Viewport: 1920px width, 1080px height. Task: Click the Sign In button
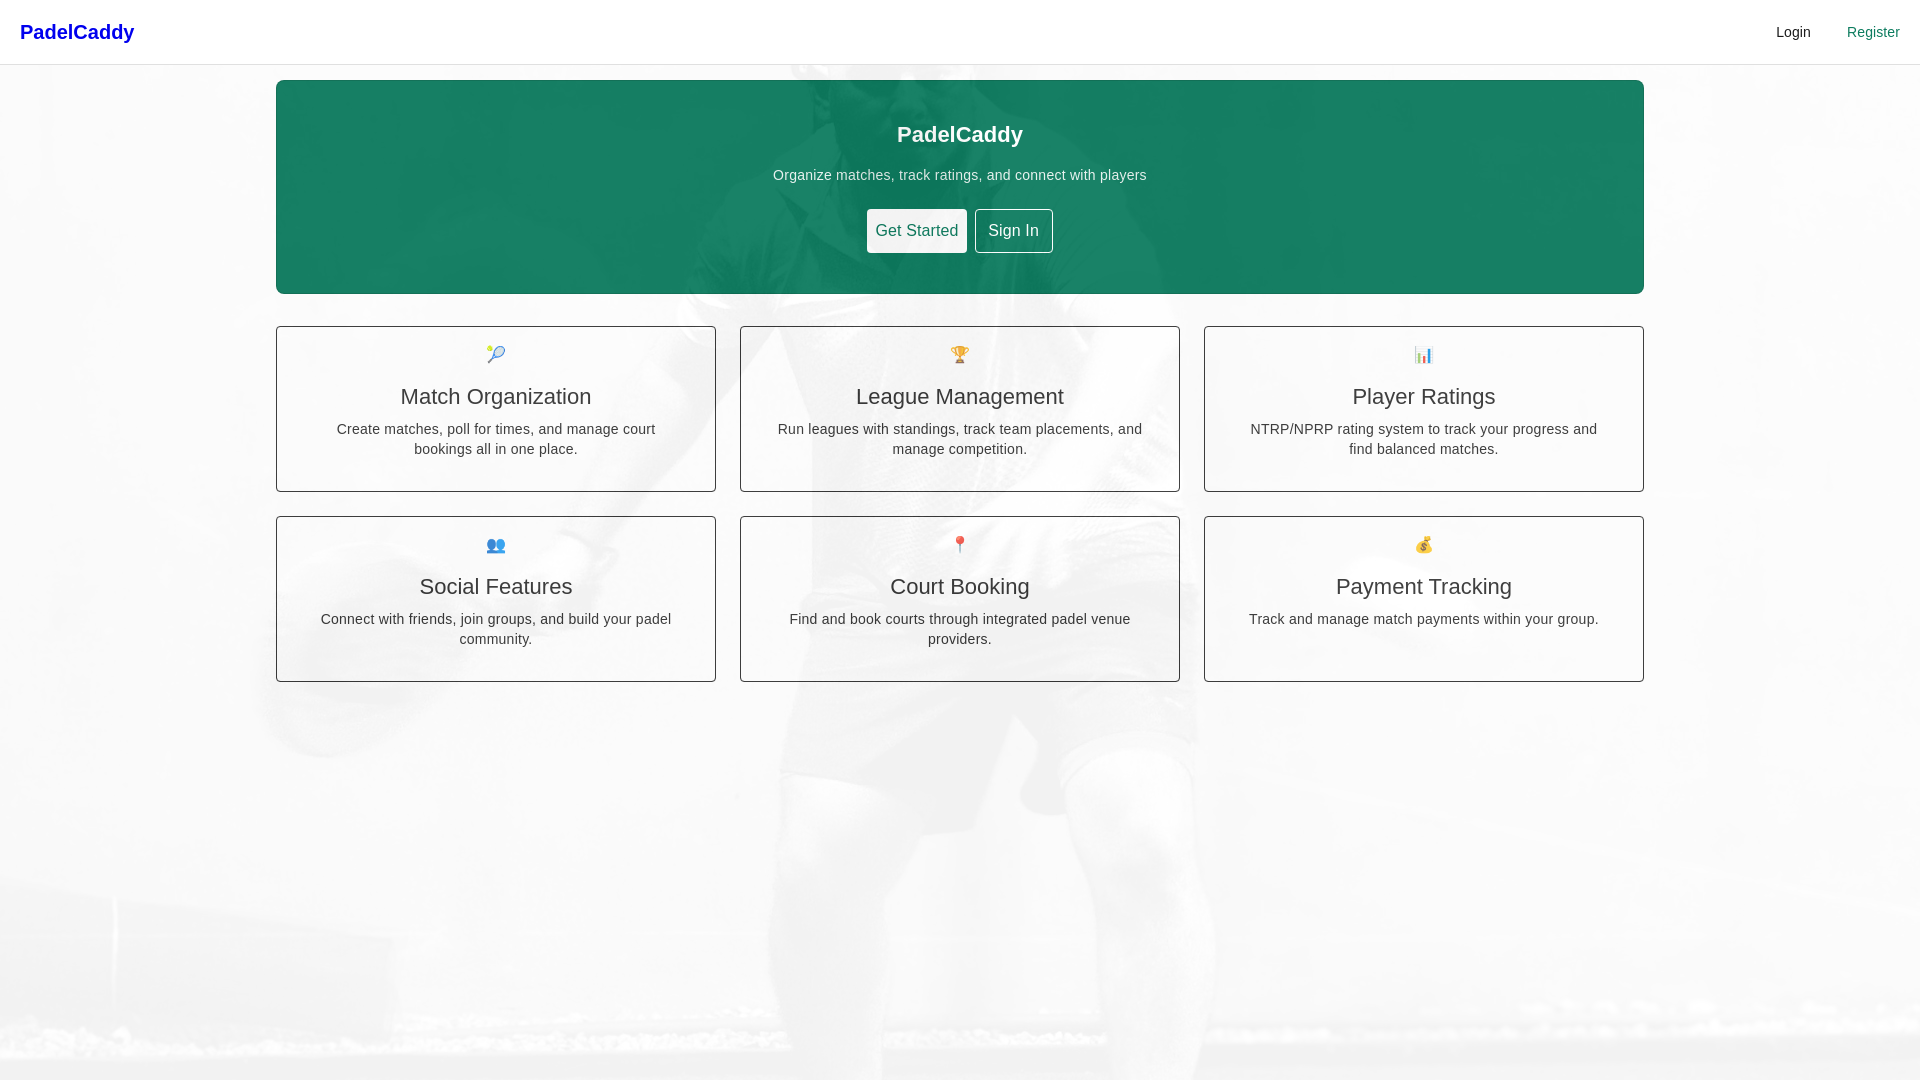(1014, 231)
